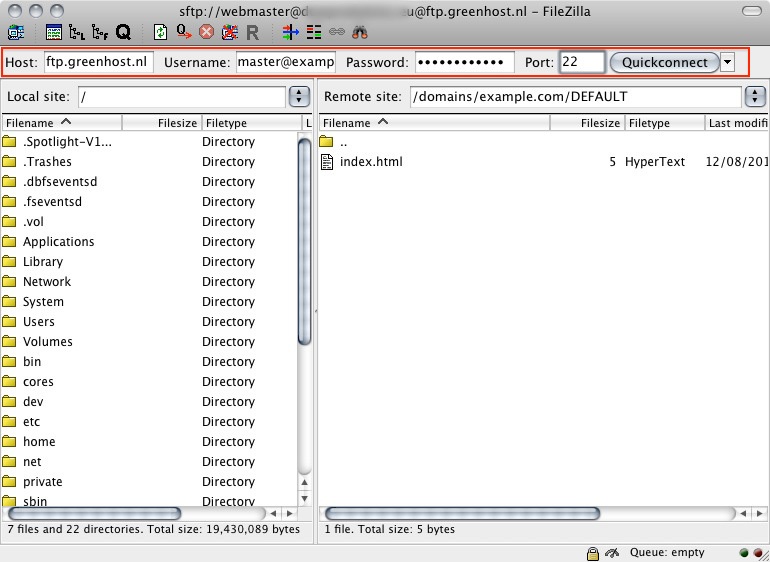Click local pane horizontal scrollbar thumb
This screenshot has height=562, width=770.
94,513
